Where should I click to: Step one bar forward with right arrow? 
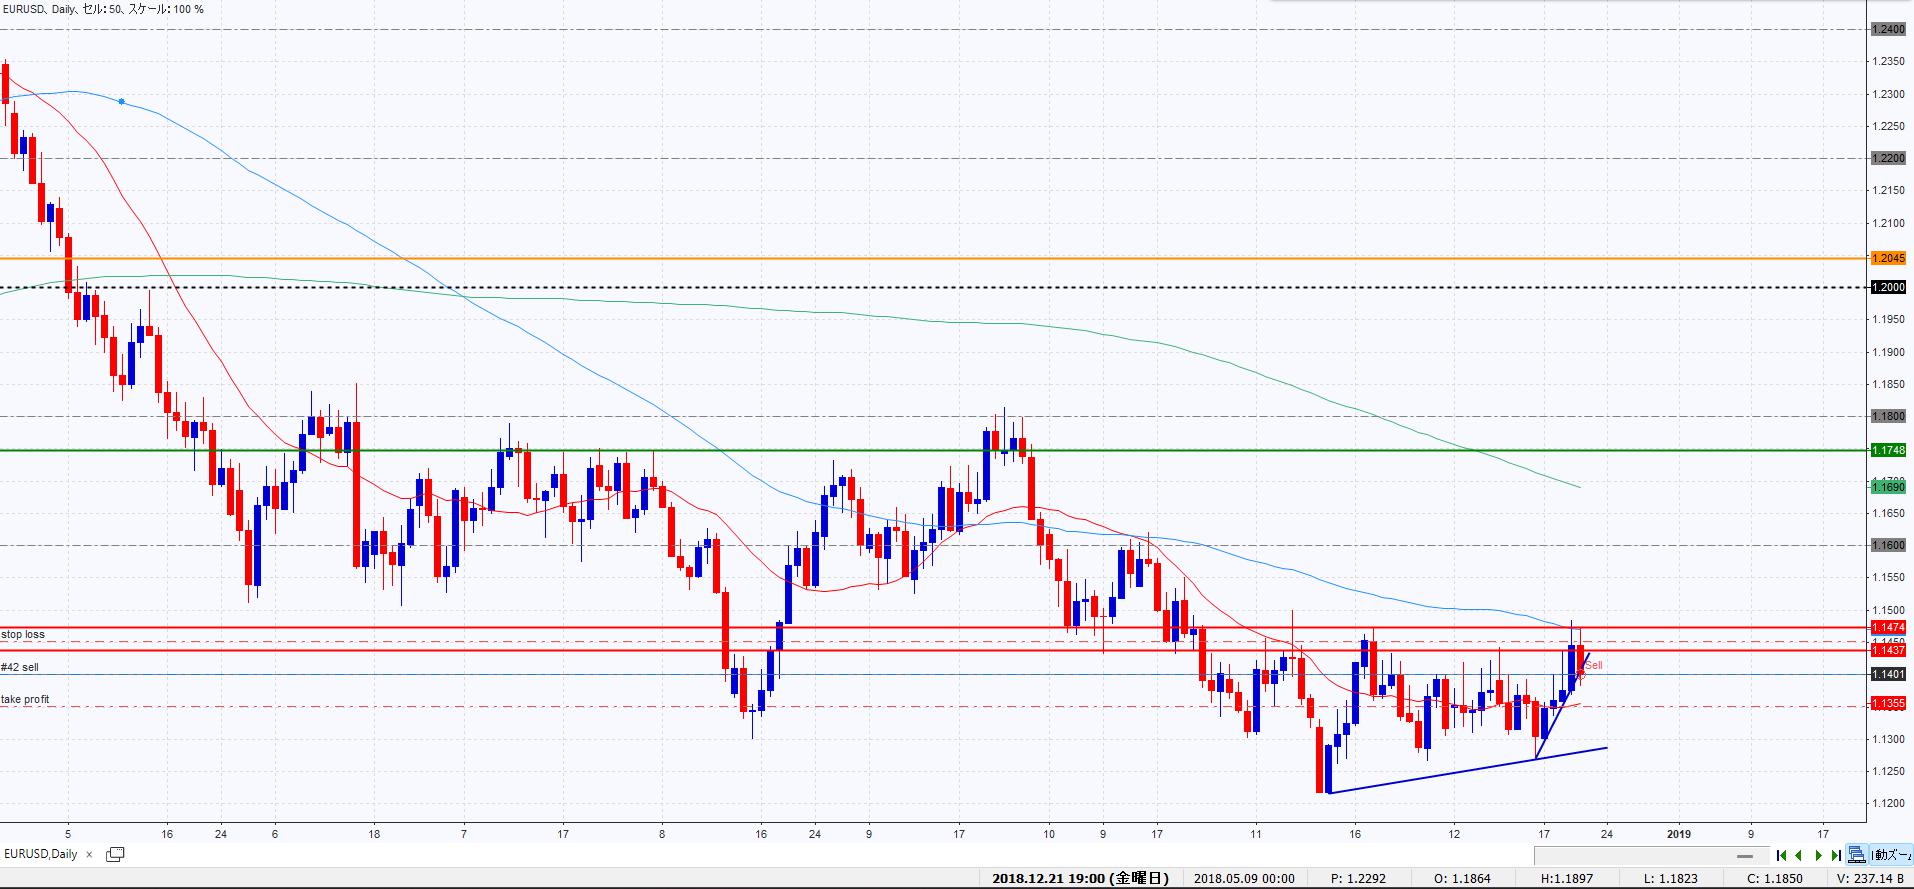[x=1818, y=855]
